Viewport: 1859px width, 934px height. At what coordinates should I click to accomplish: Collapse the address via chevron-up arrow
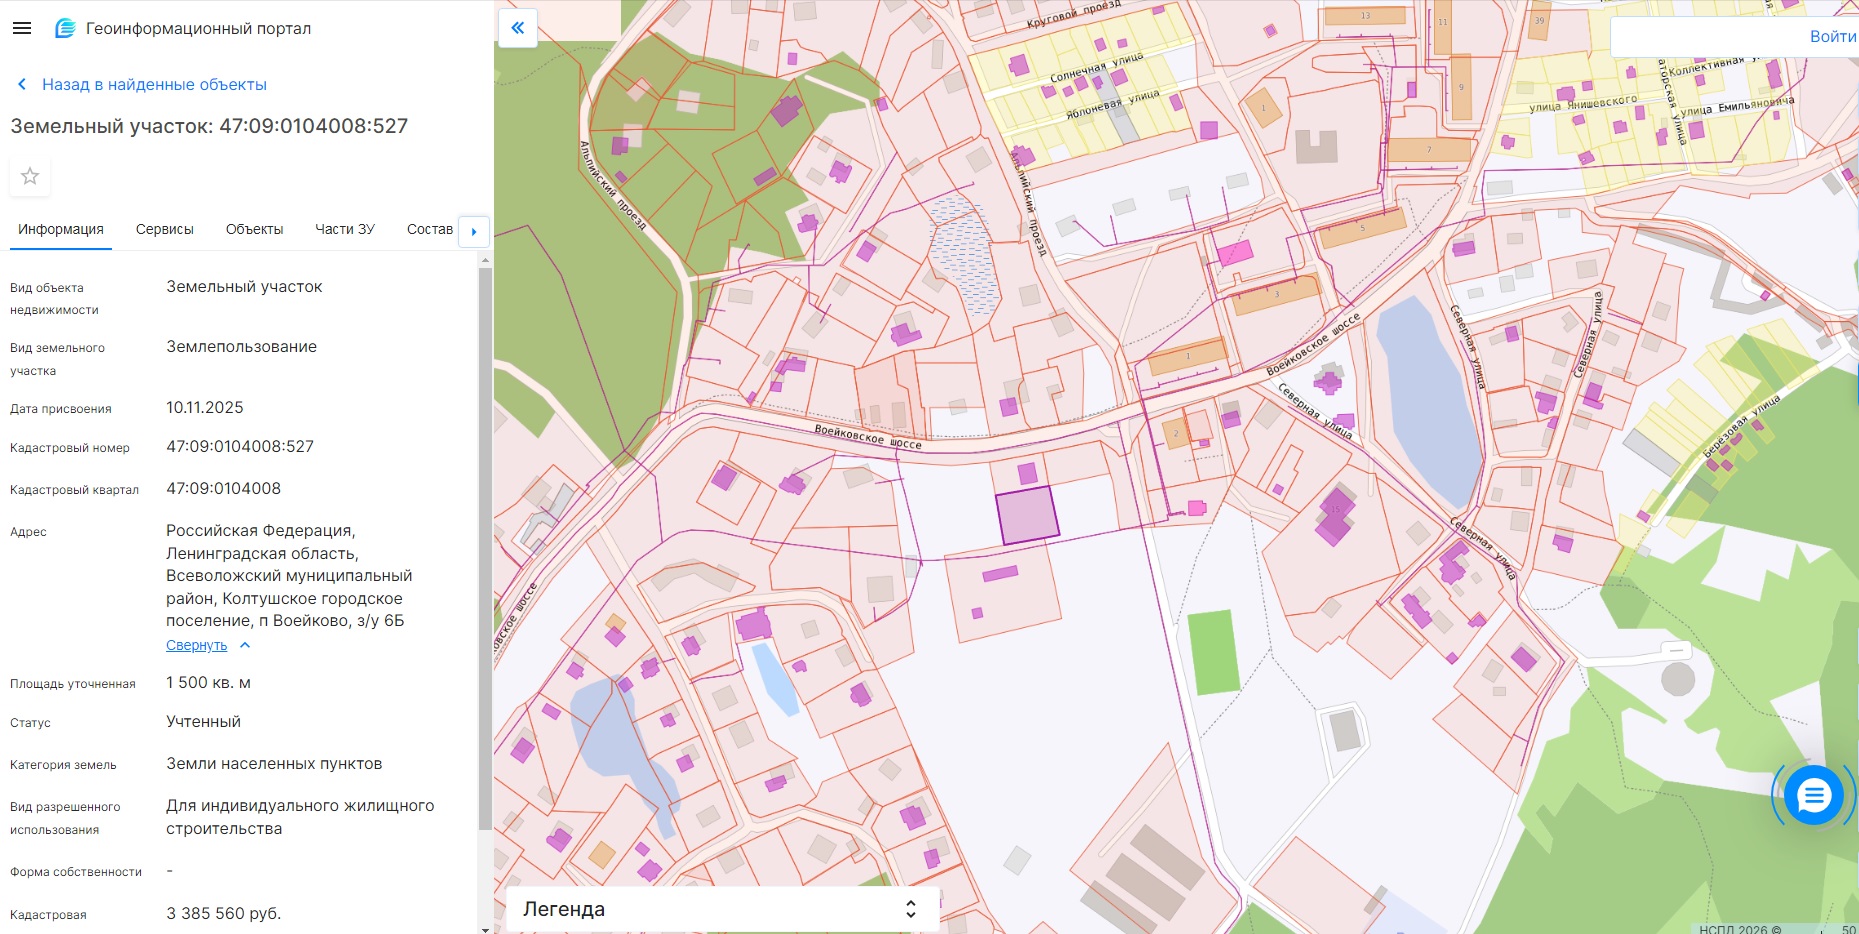pos(245,645)
